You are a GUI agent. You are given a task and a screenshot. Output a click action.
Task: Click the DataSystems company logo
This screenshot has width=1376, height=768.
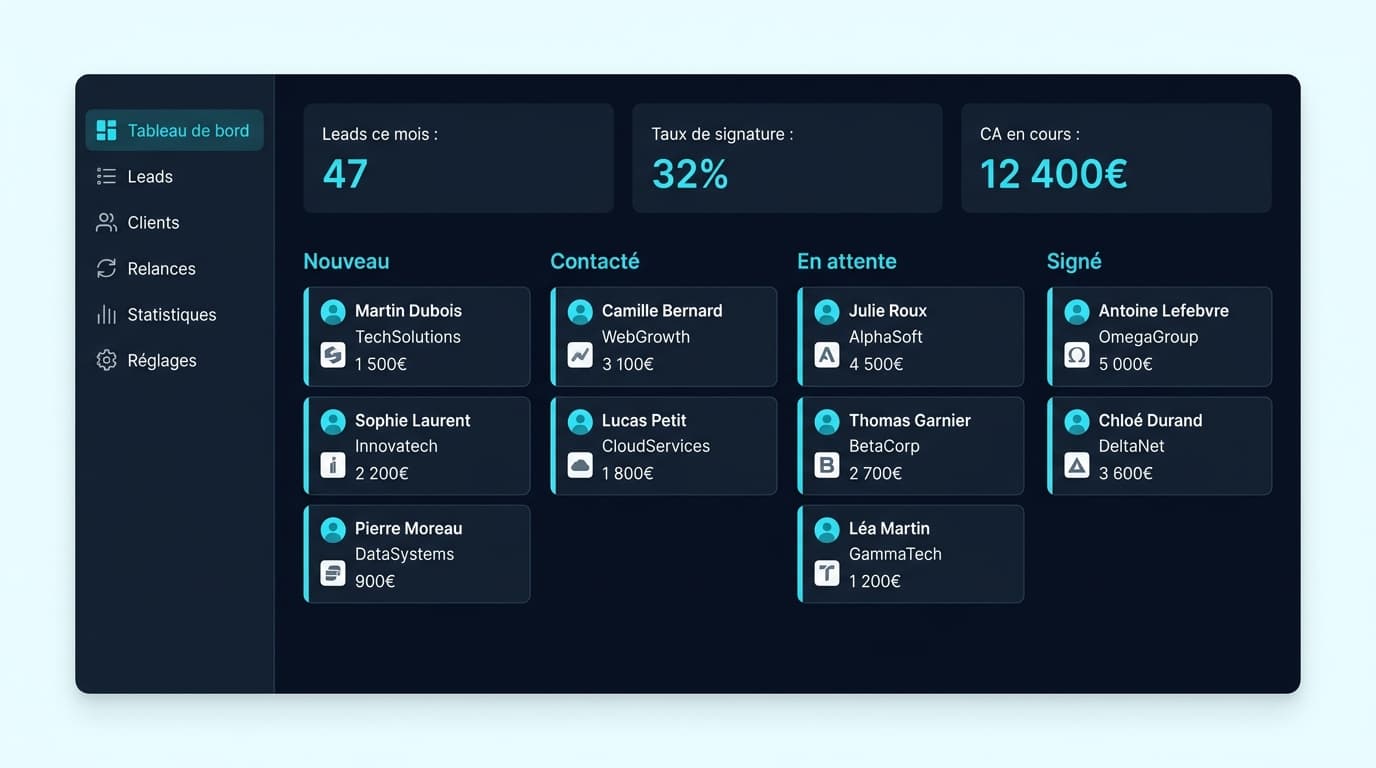click(333, 572)
